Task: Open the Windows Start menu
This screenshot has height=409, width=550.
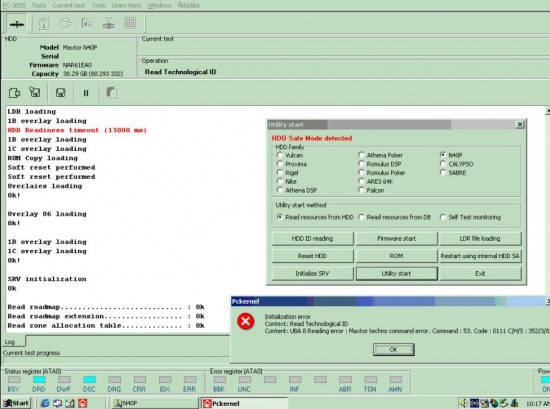Action: [x=16, y=403]
